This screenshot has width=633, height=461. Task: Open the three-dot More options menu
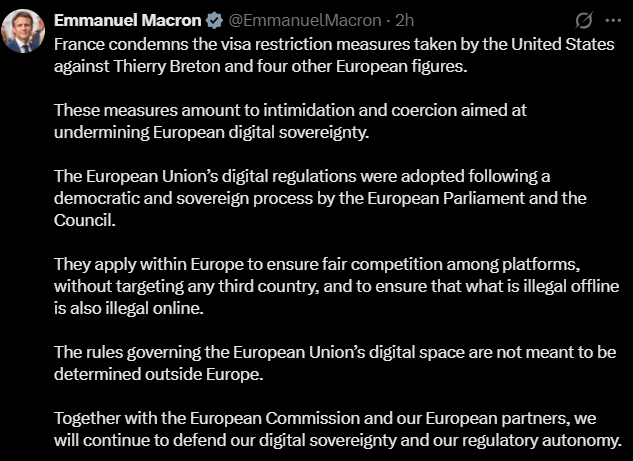[614, 20]
